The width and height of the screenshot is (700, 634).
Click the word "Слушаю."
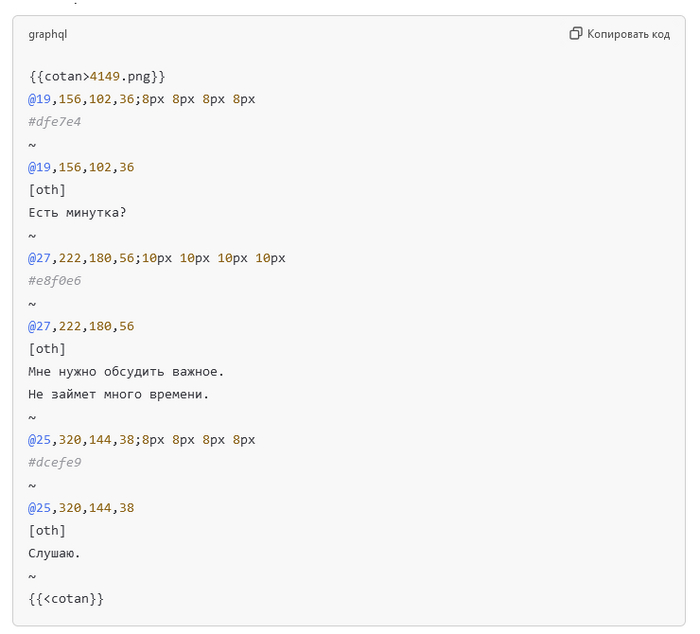[x=55, y=553]
